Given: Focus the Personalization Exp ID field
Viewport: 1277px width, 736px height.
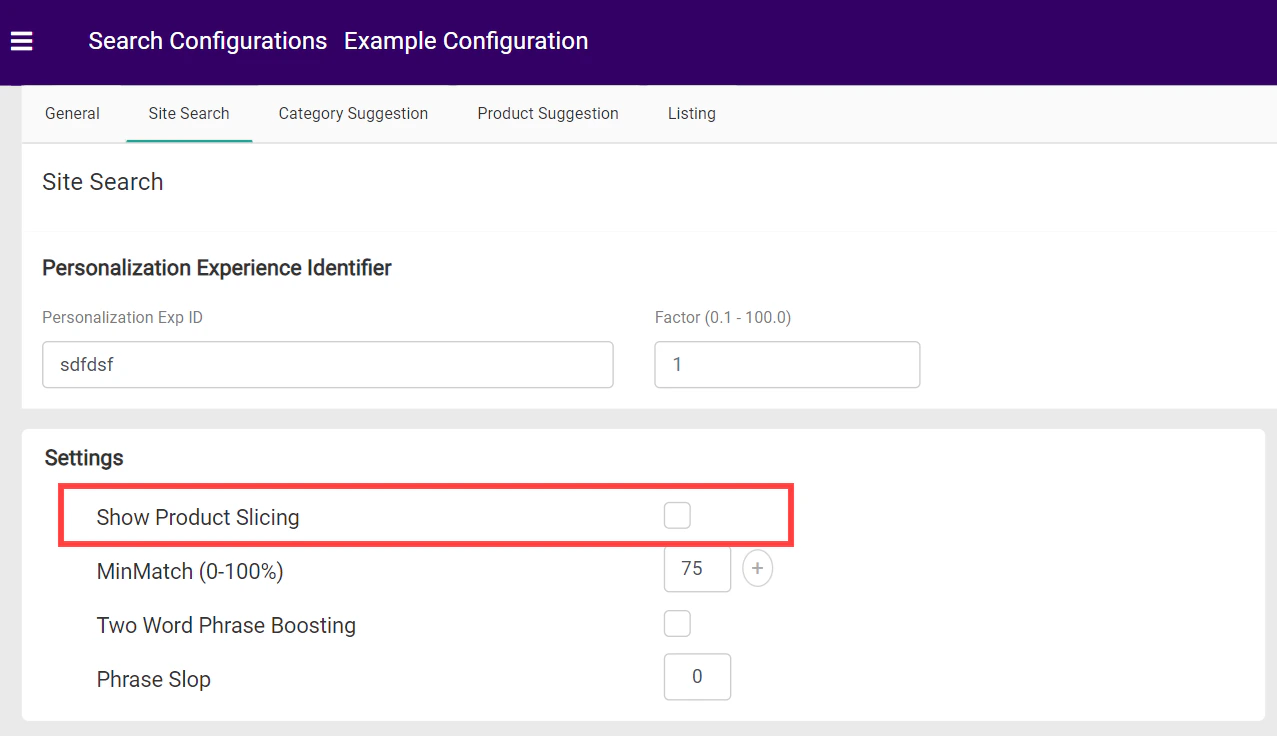Looking at the screenshot, I should tap(327, 365).
